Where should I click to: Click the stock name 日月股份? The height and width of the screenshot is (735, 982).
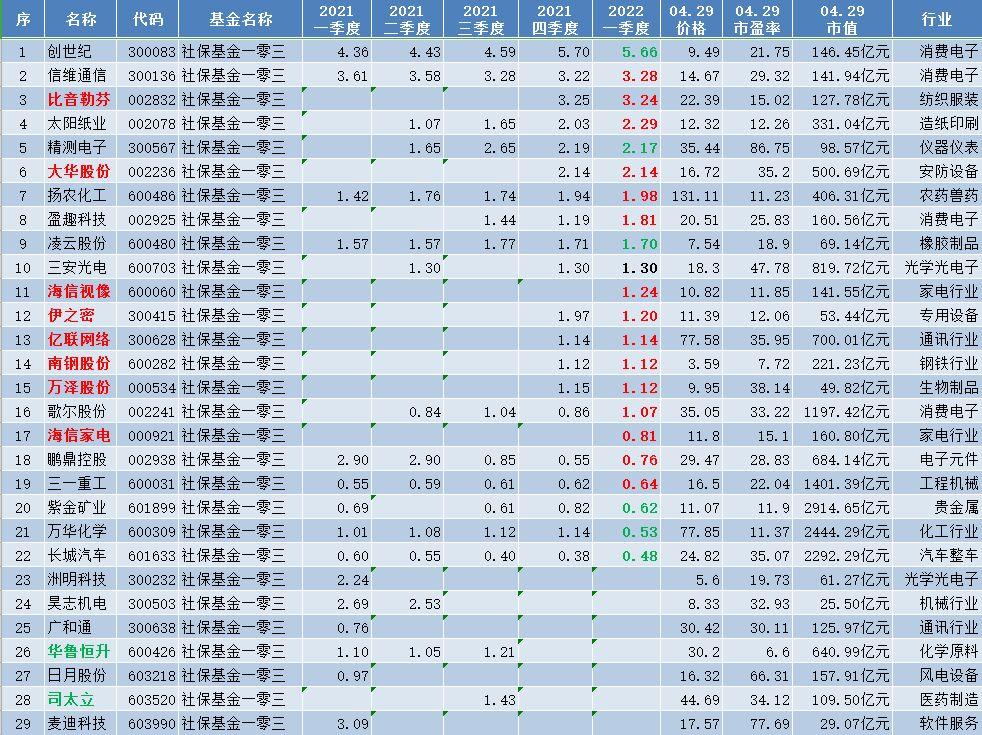[77, 676]
